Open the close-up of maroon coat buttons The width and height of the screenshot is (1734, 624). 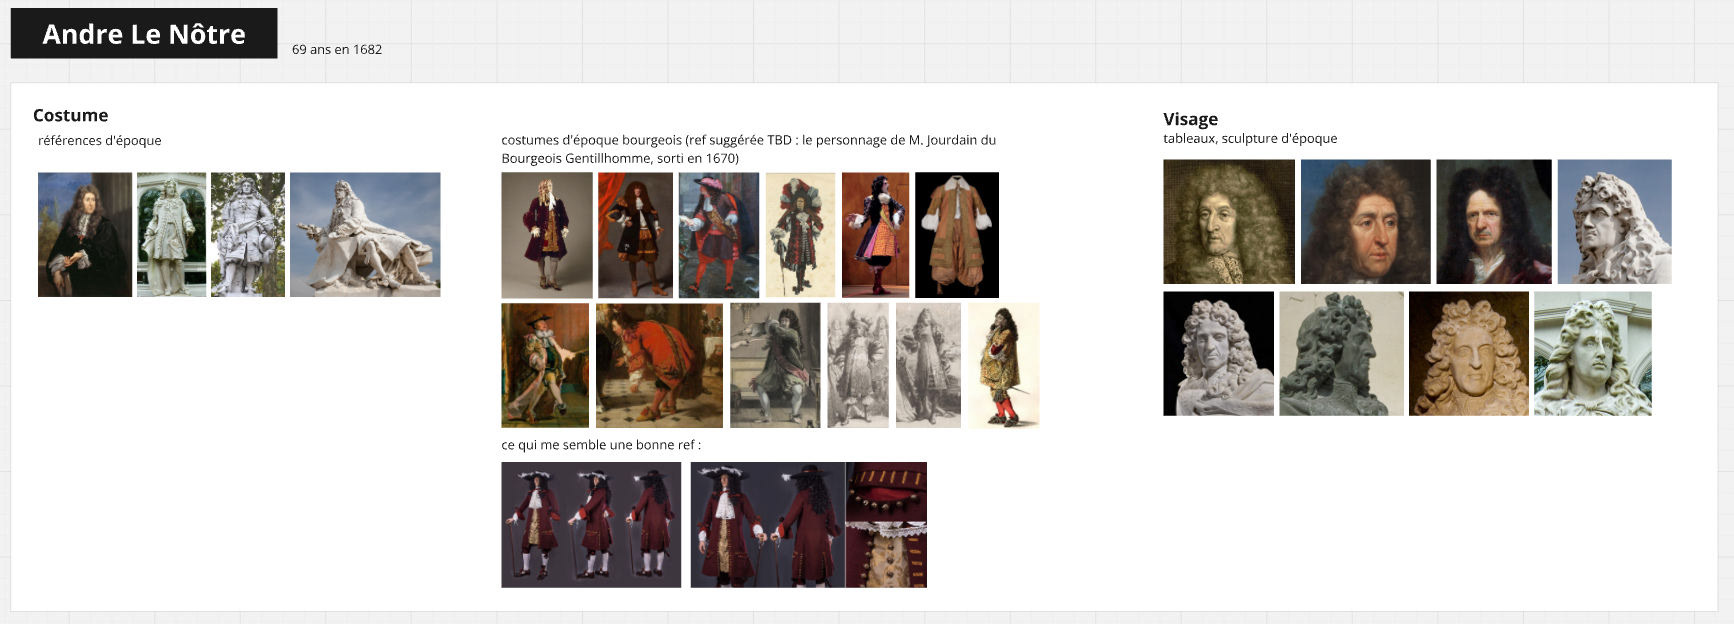(x=886, y=525)
